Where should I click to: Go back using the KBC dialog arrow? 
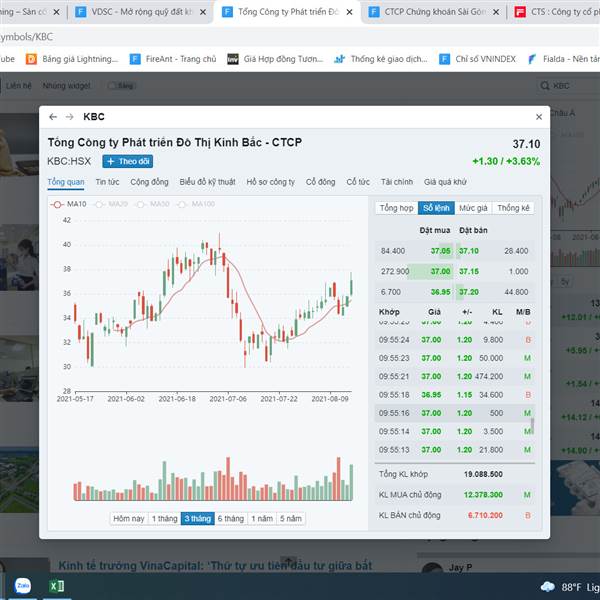point(53,117)
